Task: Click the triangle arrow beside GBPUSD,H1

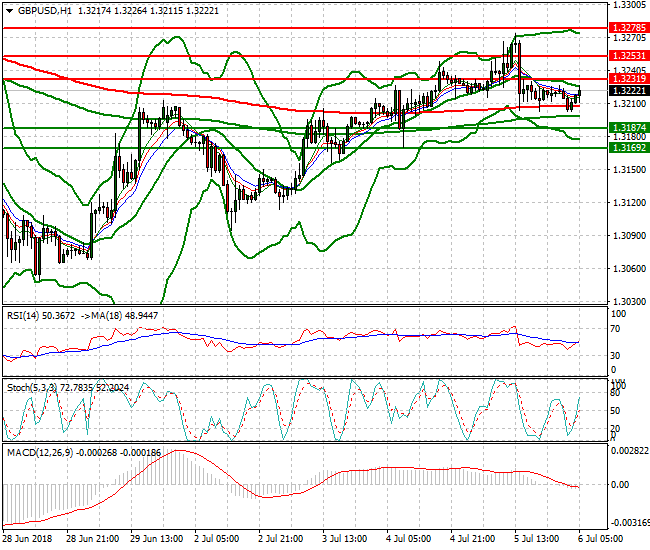Action: coord(10,11)
